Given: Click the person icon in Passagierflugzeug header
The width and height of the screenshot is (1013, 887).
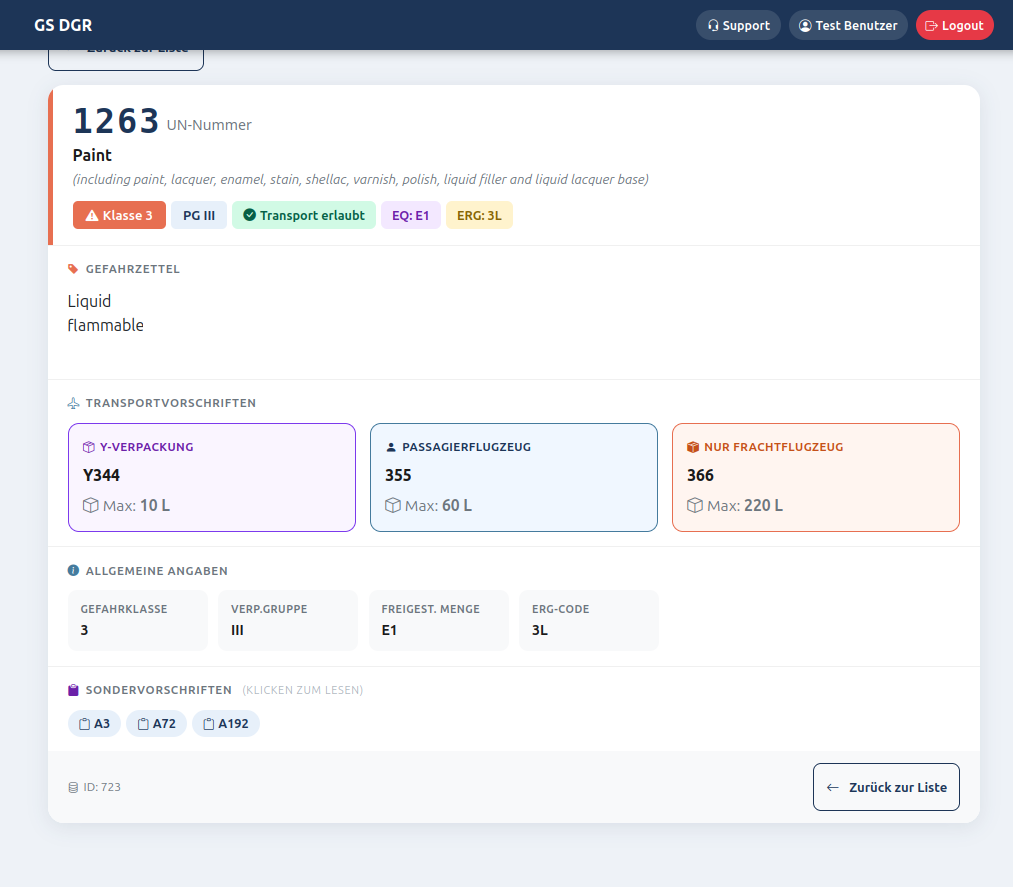Looking at the screenshot, I should tap(390, 447).
